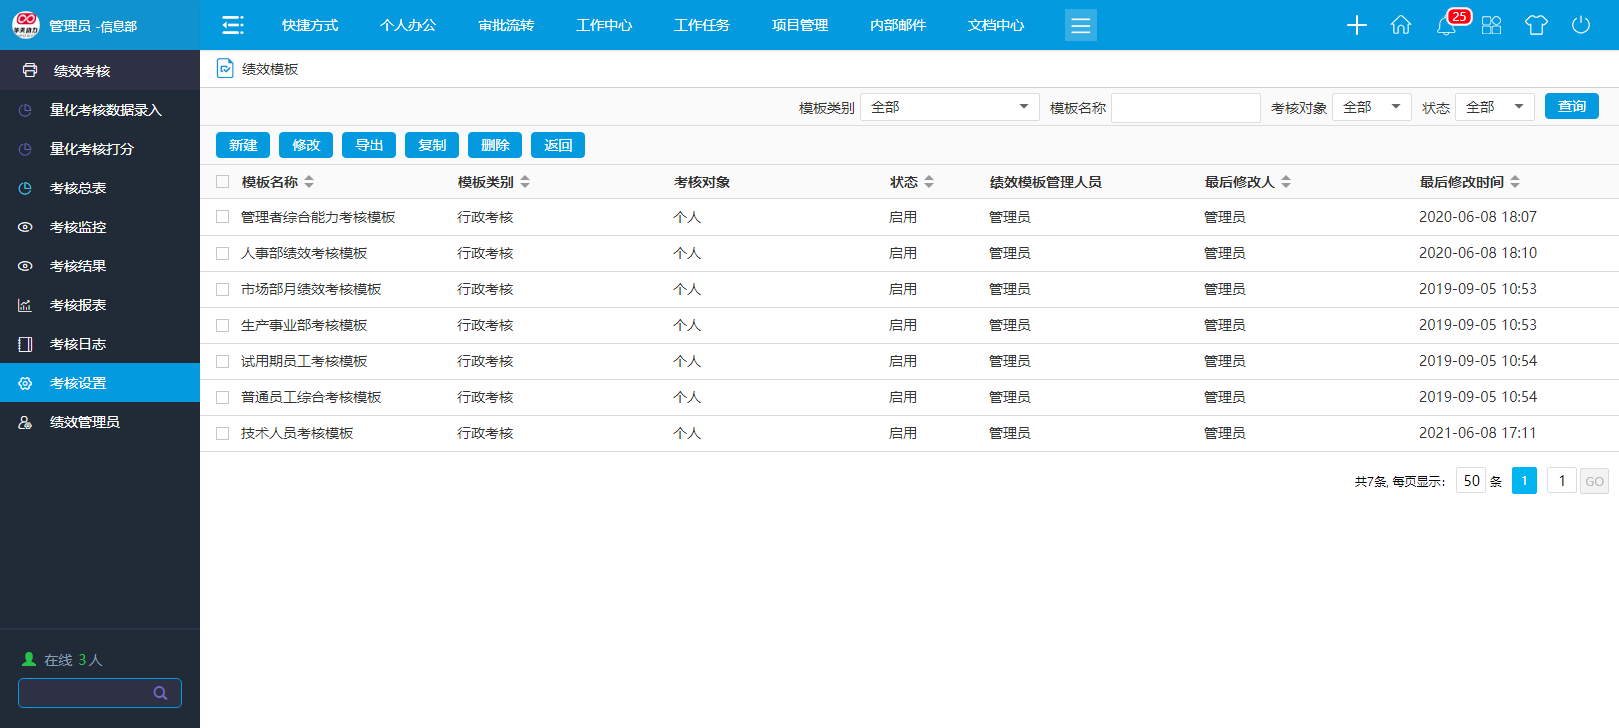Check the select-all checkbox in table header
This screenshot has height=728, width=1619.
[x=223, y=182]
